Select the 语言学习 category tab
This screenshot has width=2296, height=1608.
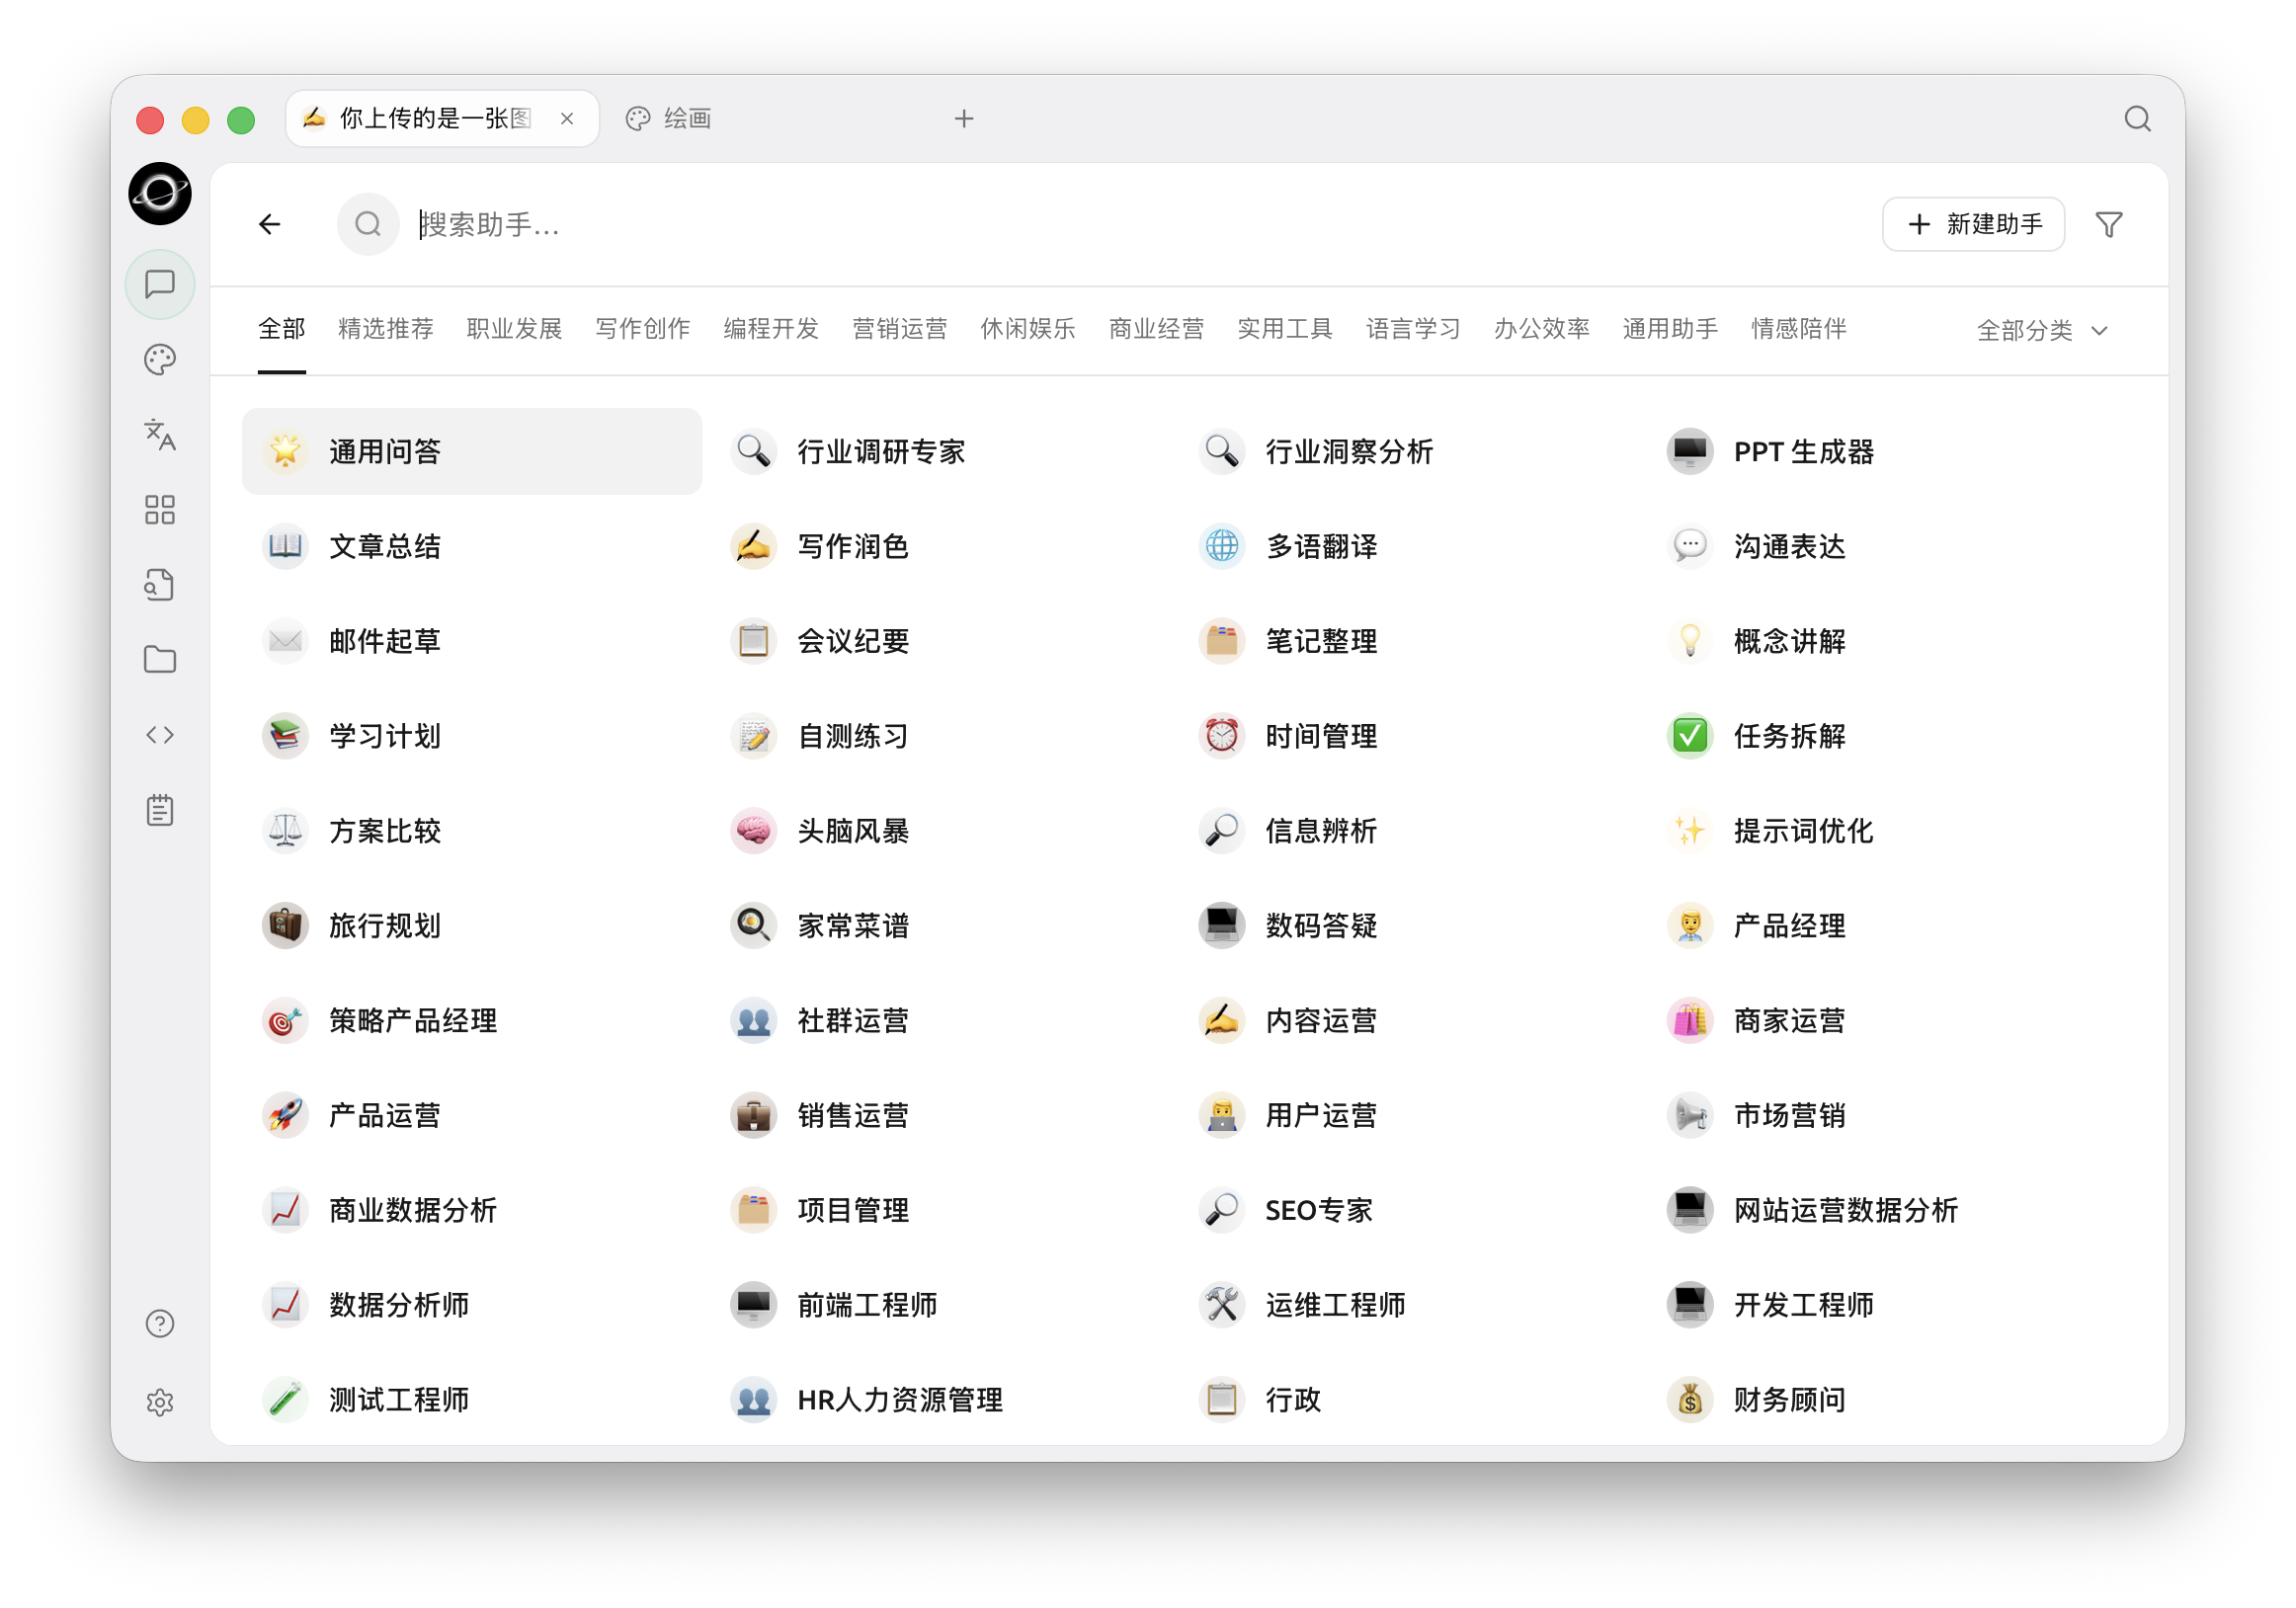click(1413, 329)
